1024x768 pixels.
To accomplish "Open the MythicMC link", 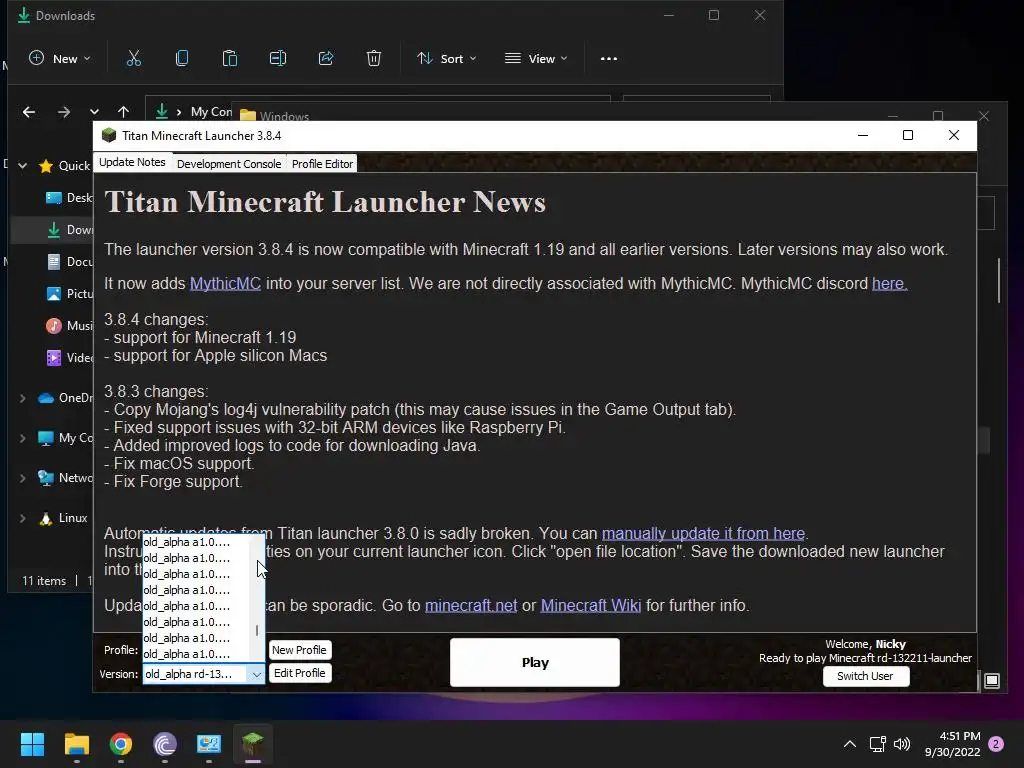I will coord(225,283).
